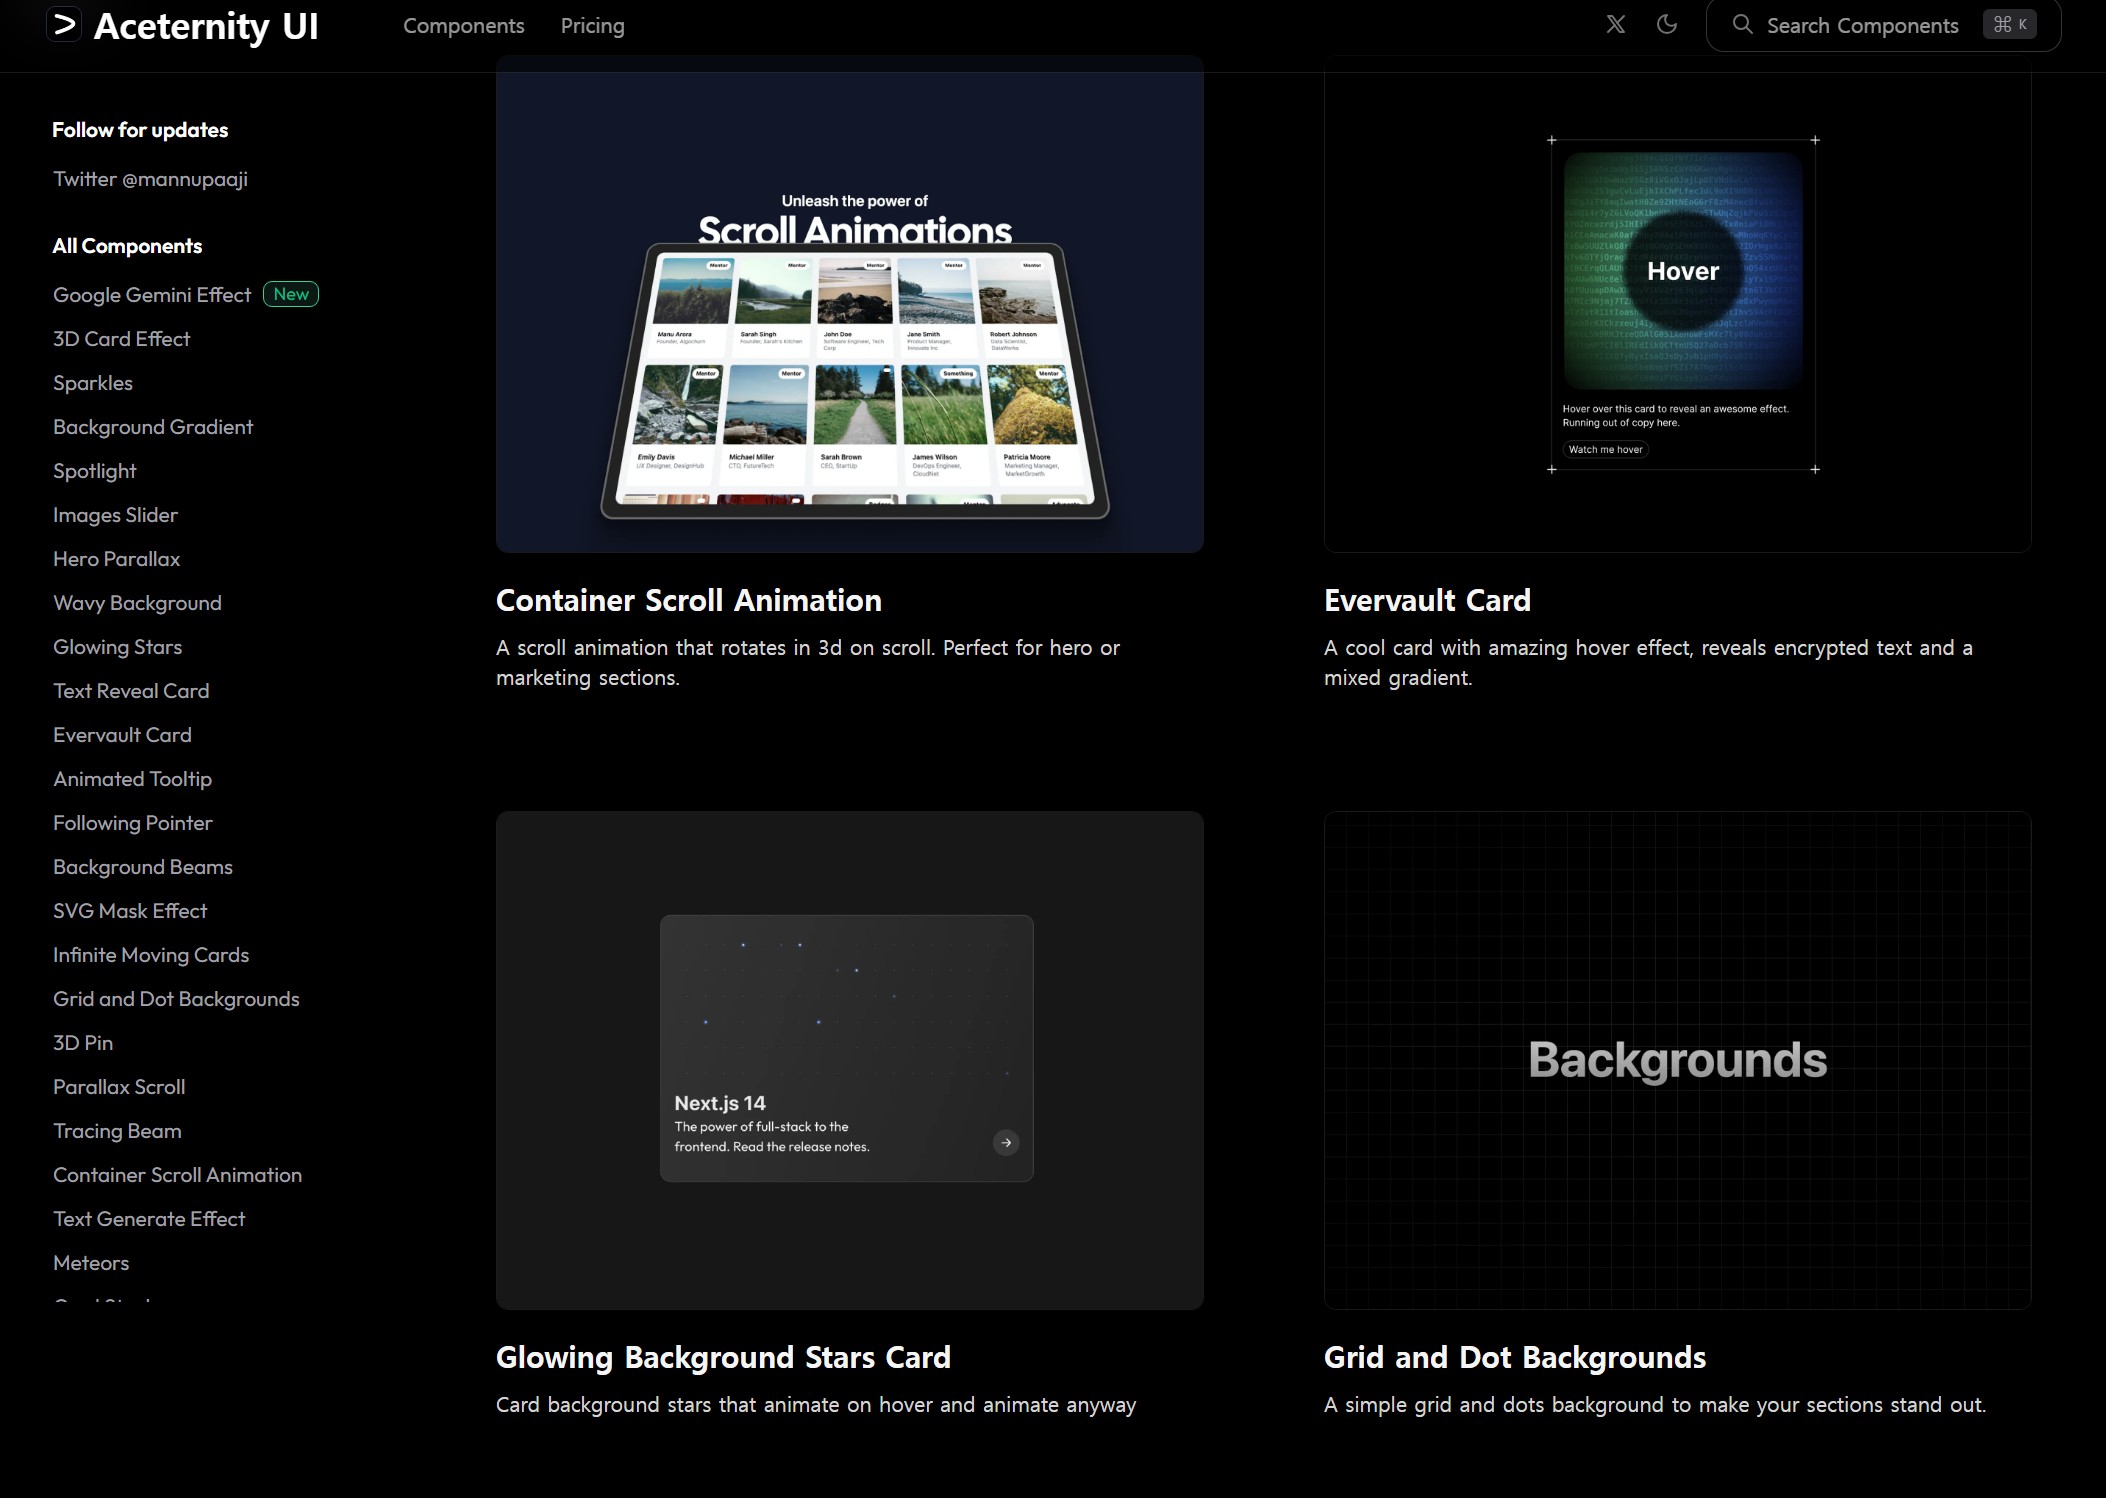Screen dimensions: 2106x1498
Task: Click arrow icon on Next.js 14 card
Action: point(1006,1142)
